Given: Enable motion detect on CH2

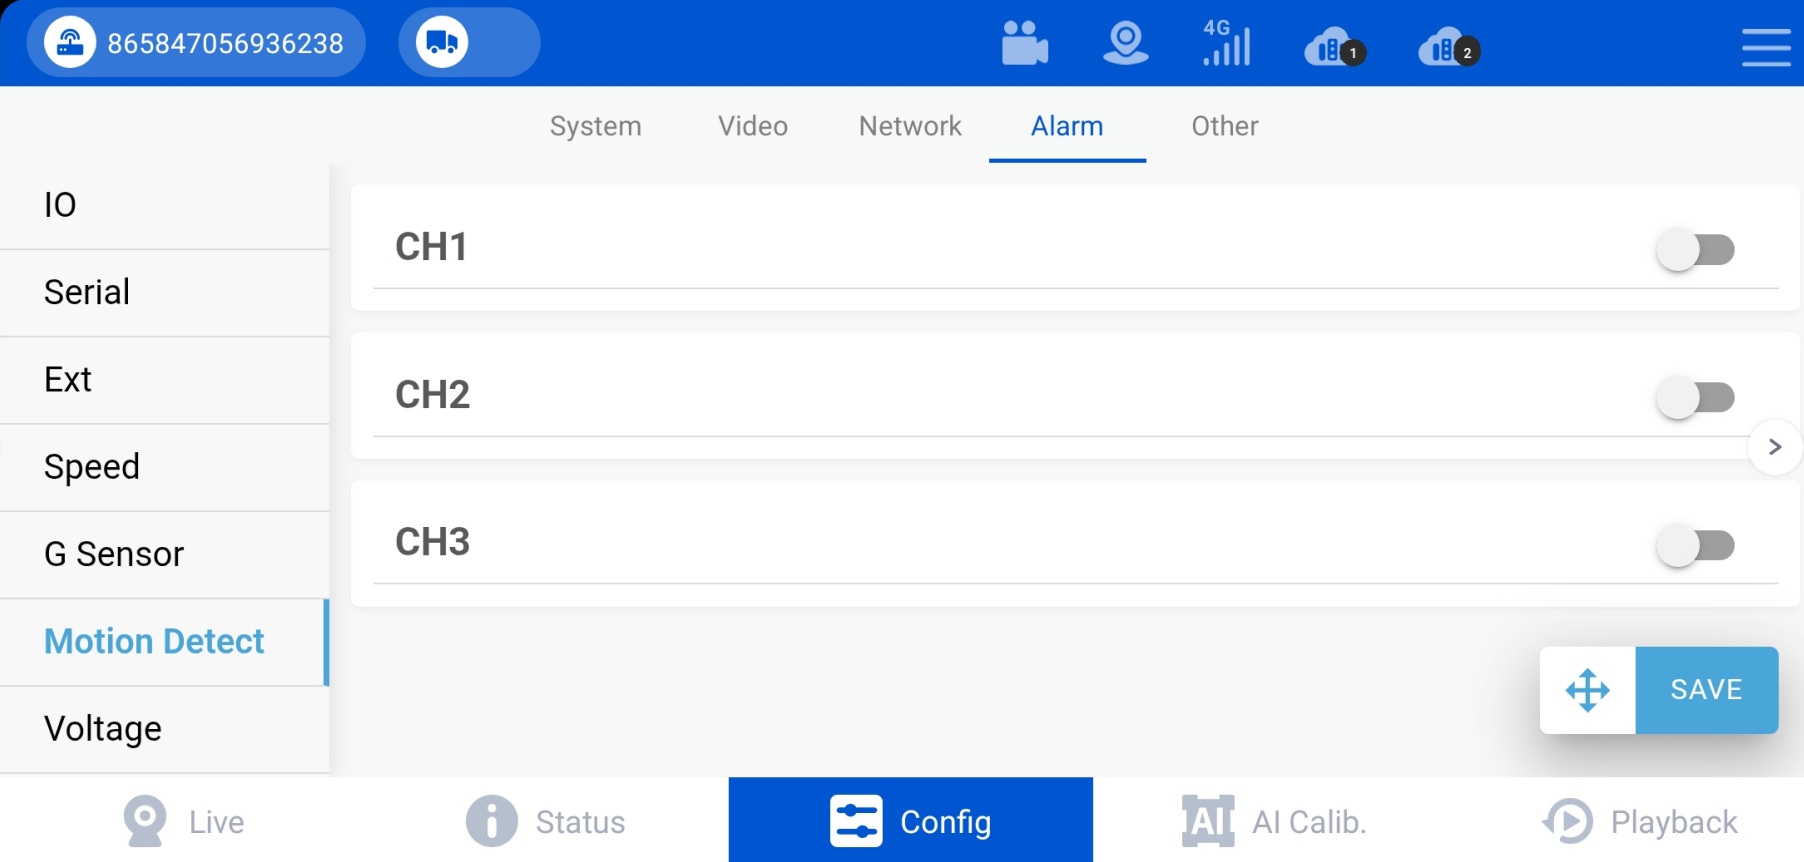Looking at the screenshot, I should coord(1695,397).
